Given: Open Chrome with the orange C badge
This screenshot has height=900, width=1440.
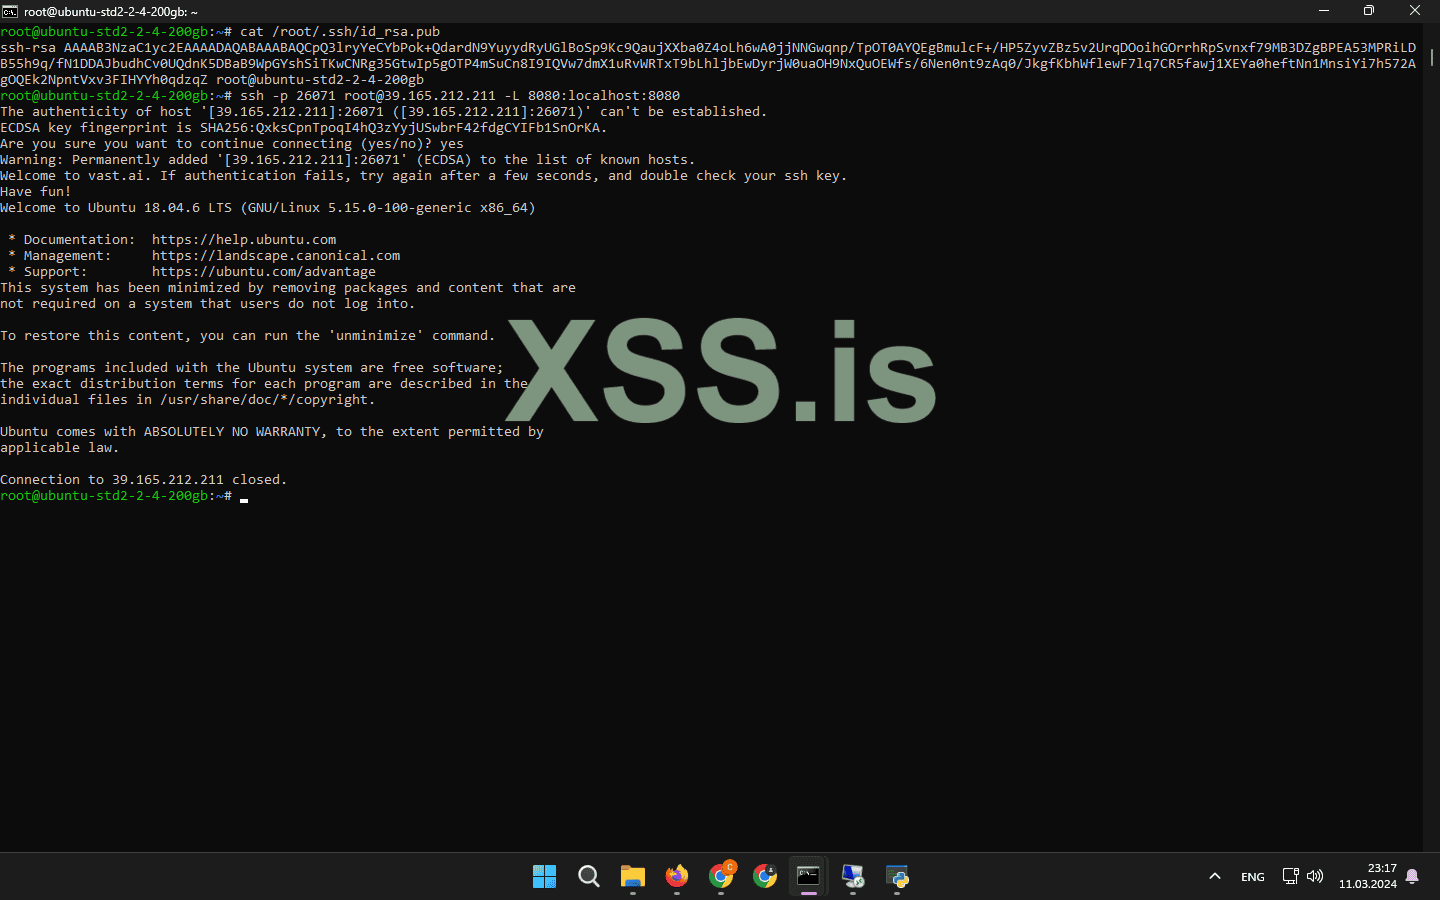Looking at the screenshot, I should (721, 876).
